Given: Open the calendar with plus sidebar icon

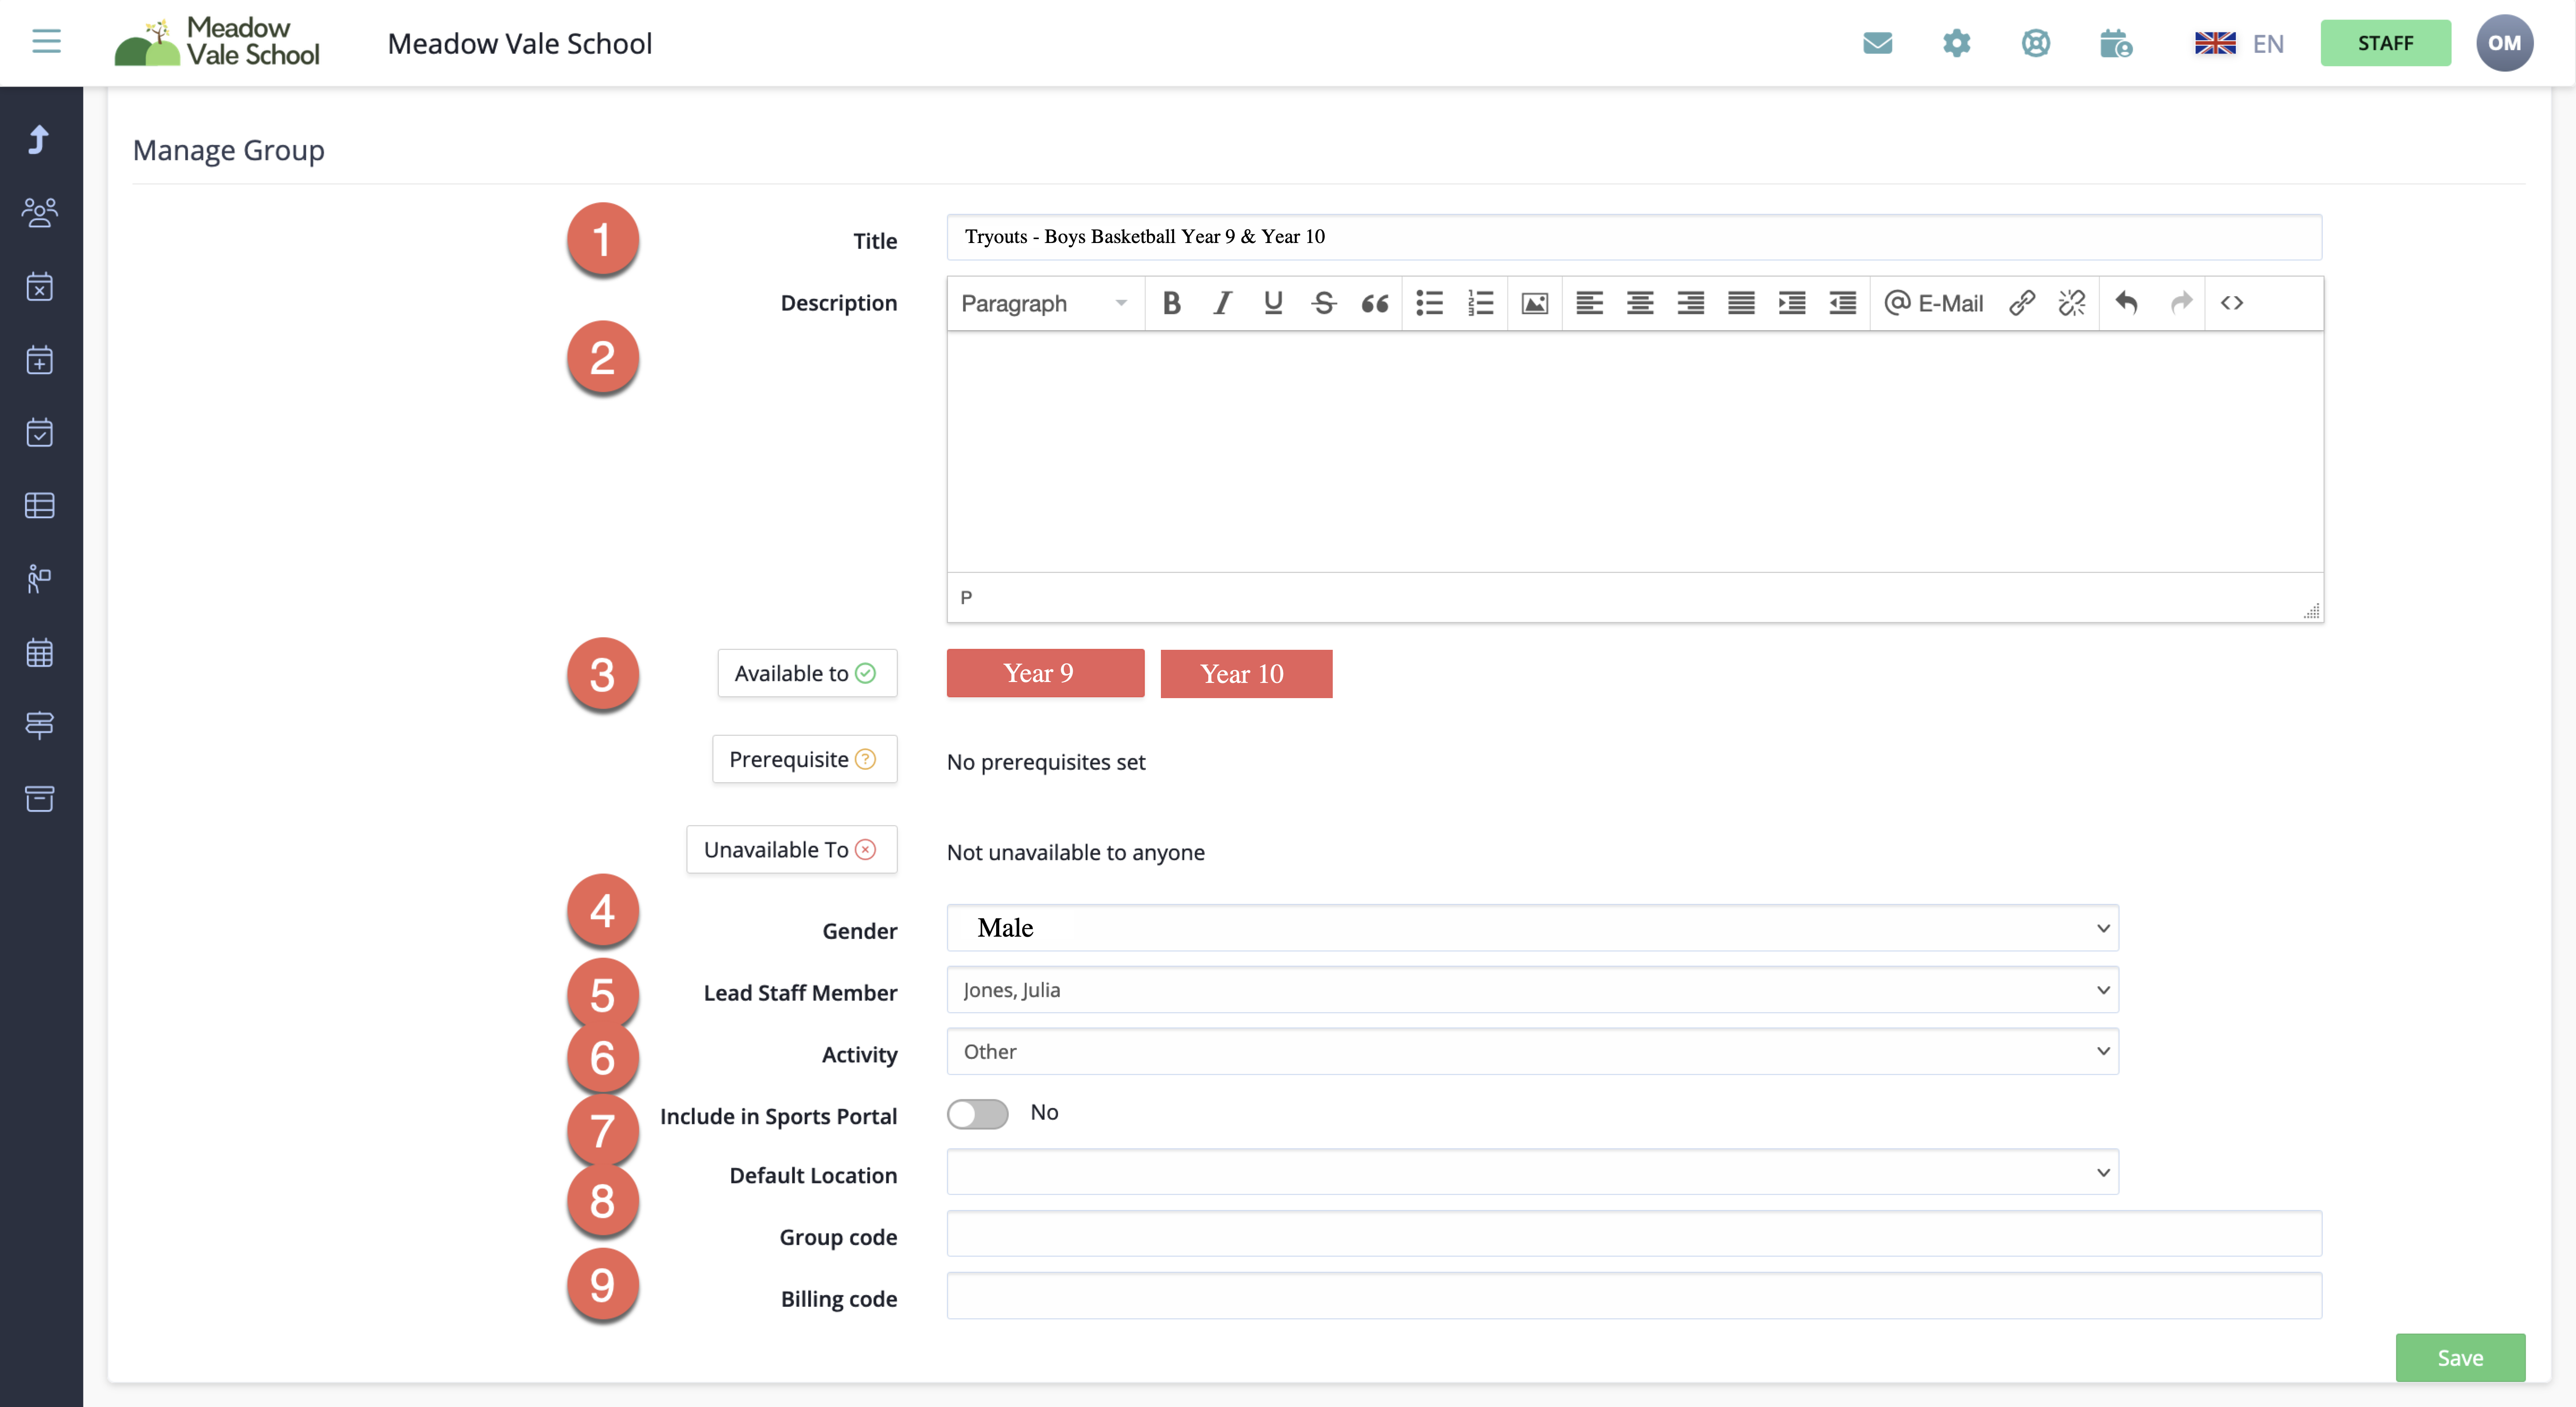Looking at the screenshot, I should (x=39, y=359).
